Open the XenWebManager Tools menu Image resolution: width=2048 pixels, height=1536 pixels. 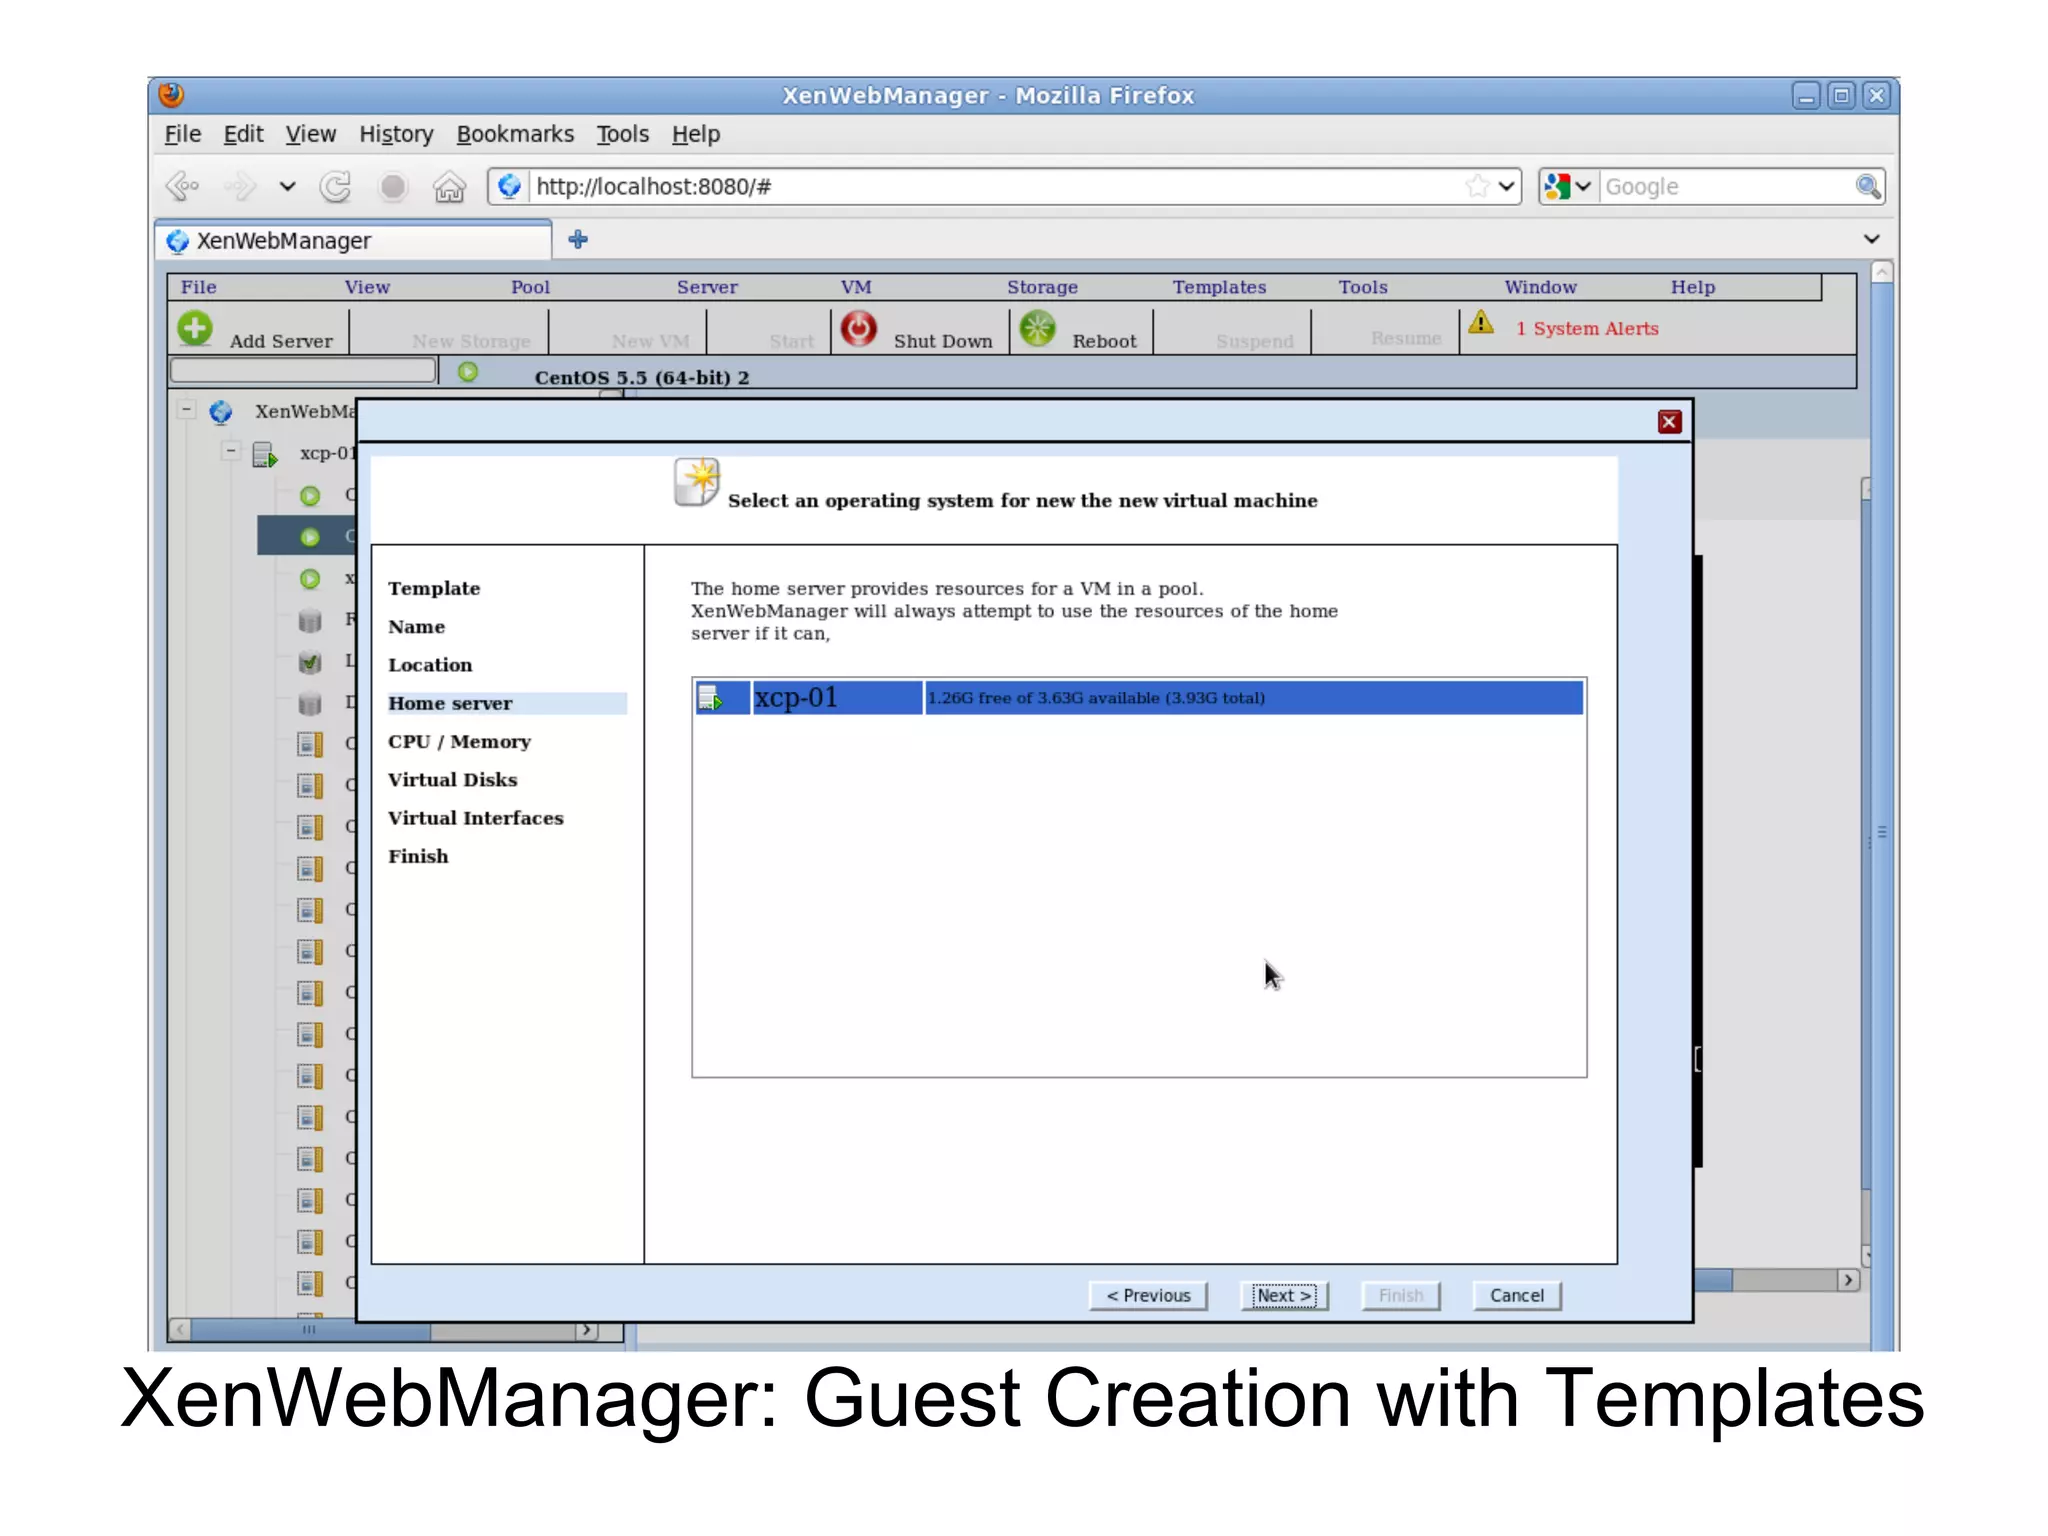[x=1363, y=287]
